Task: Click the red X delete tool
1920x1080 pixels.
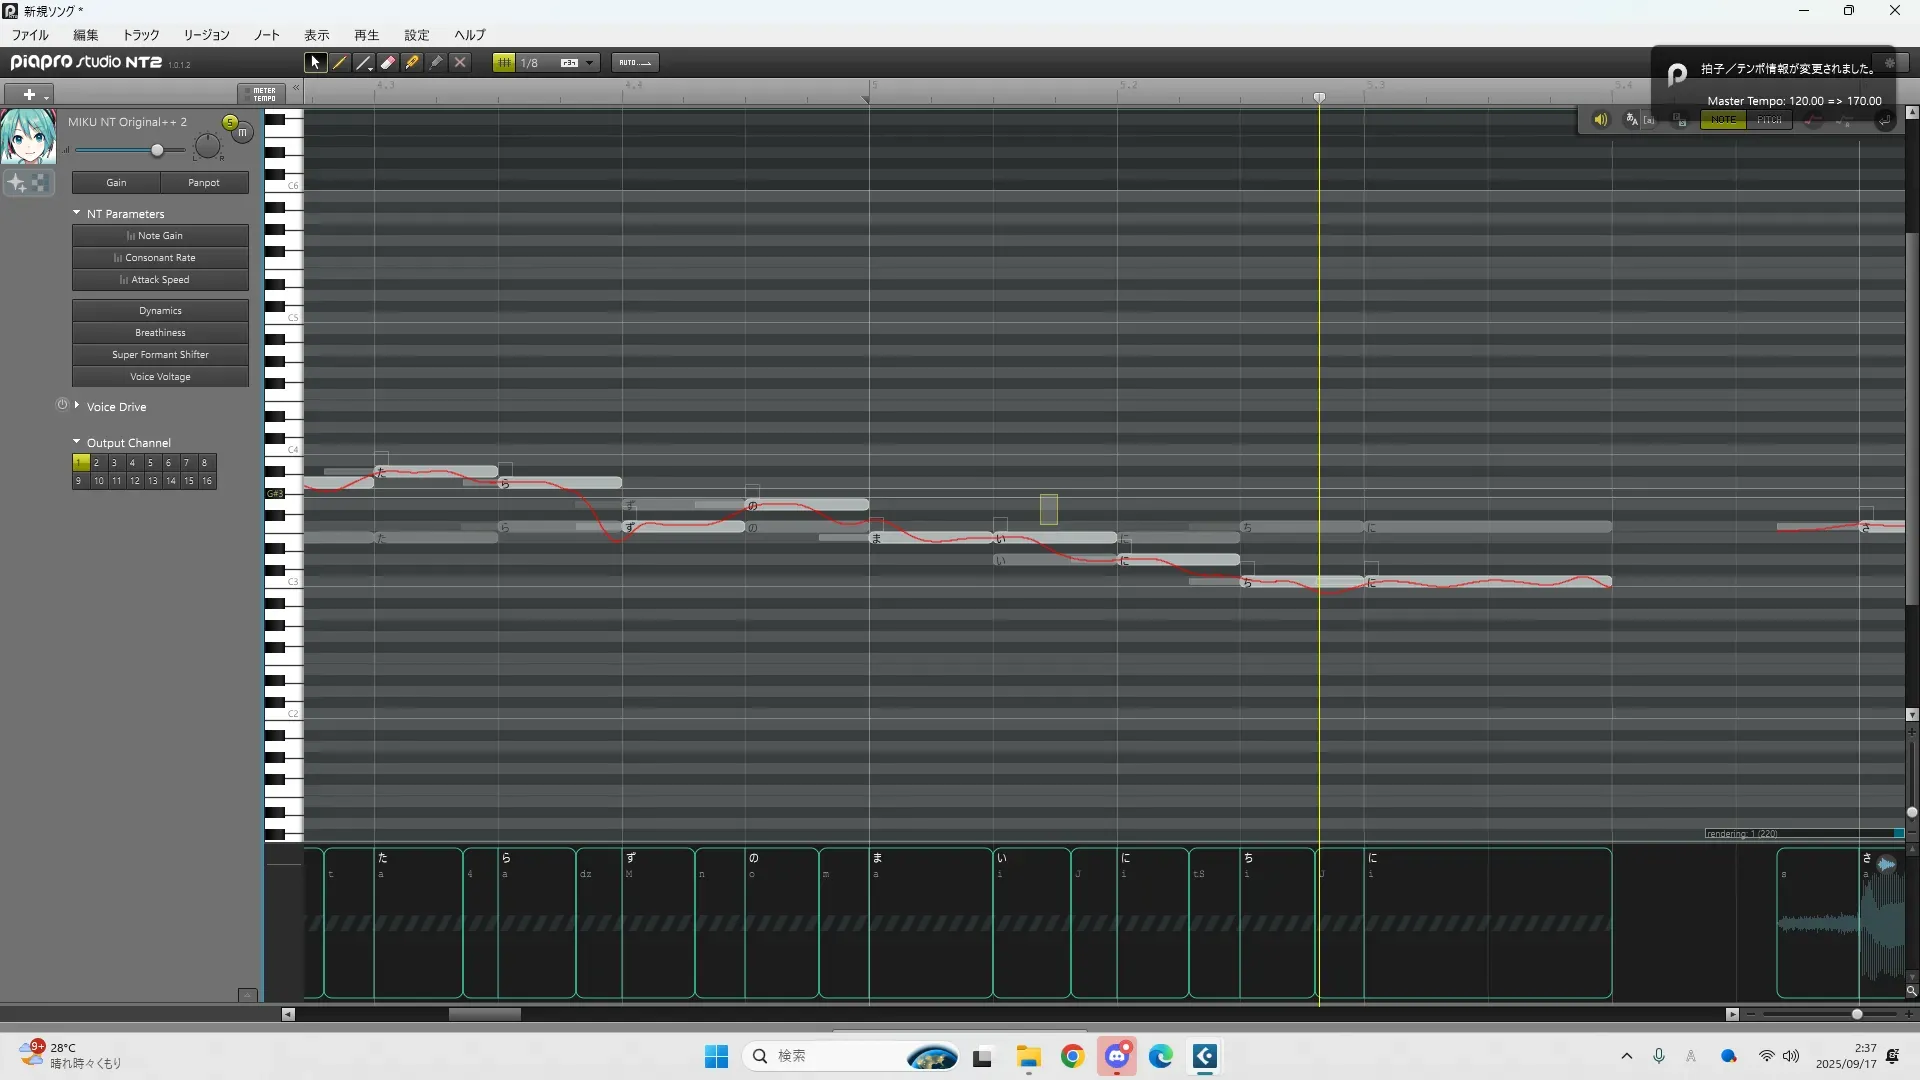Action: point(460,63)
